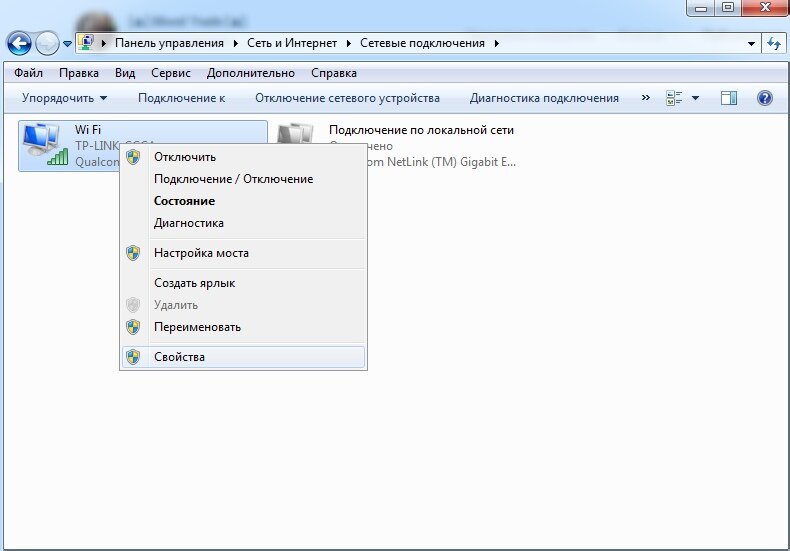Image resolution: width=790 pixels, height=551 pixels.
Task: Click the disabled 'Удалить' menu item
Action: pos(243,305)
